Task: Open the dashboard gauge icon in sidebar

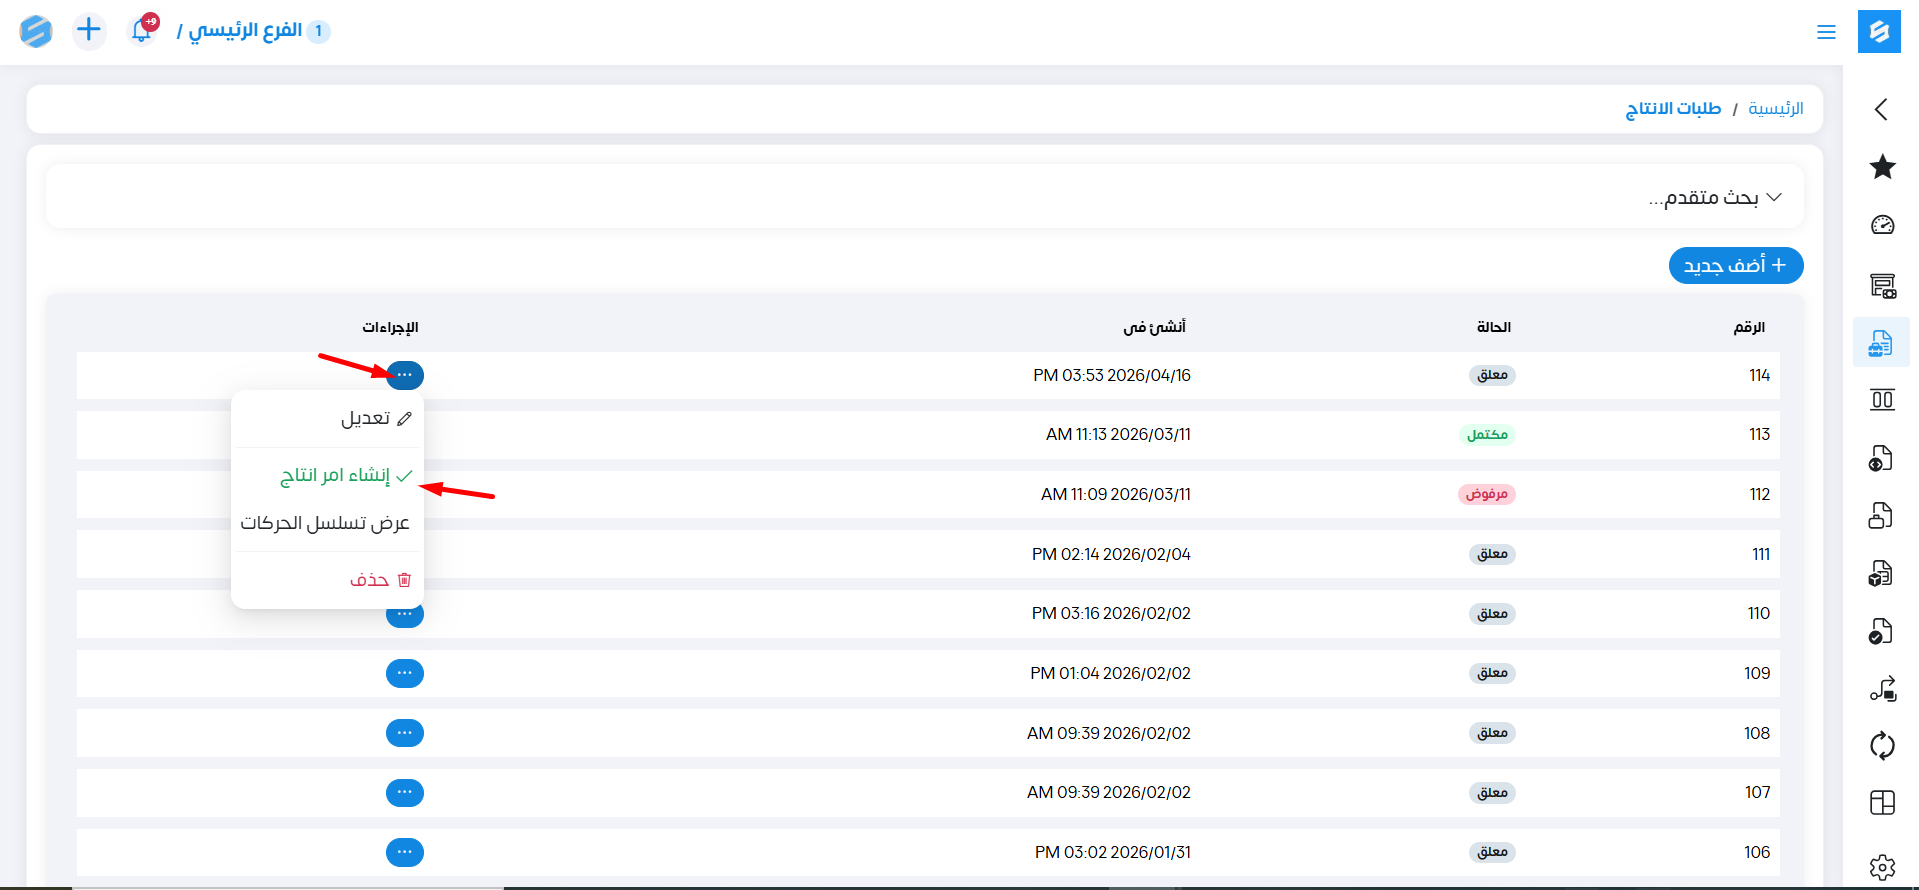Action: coord(1882,225)
